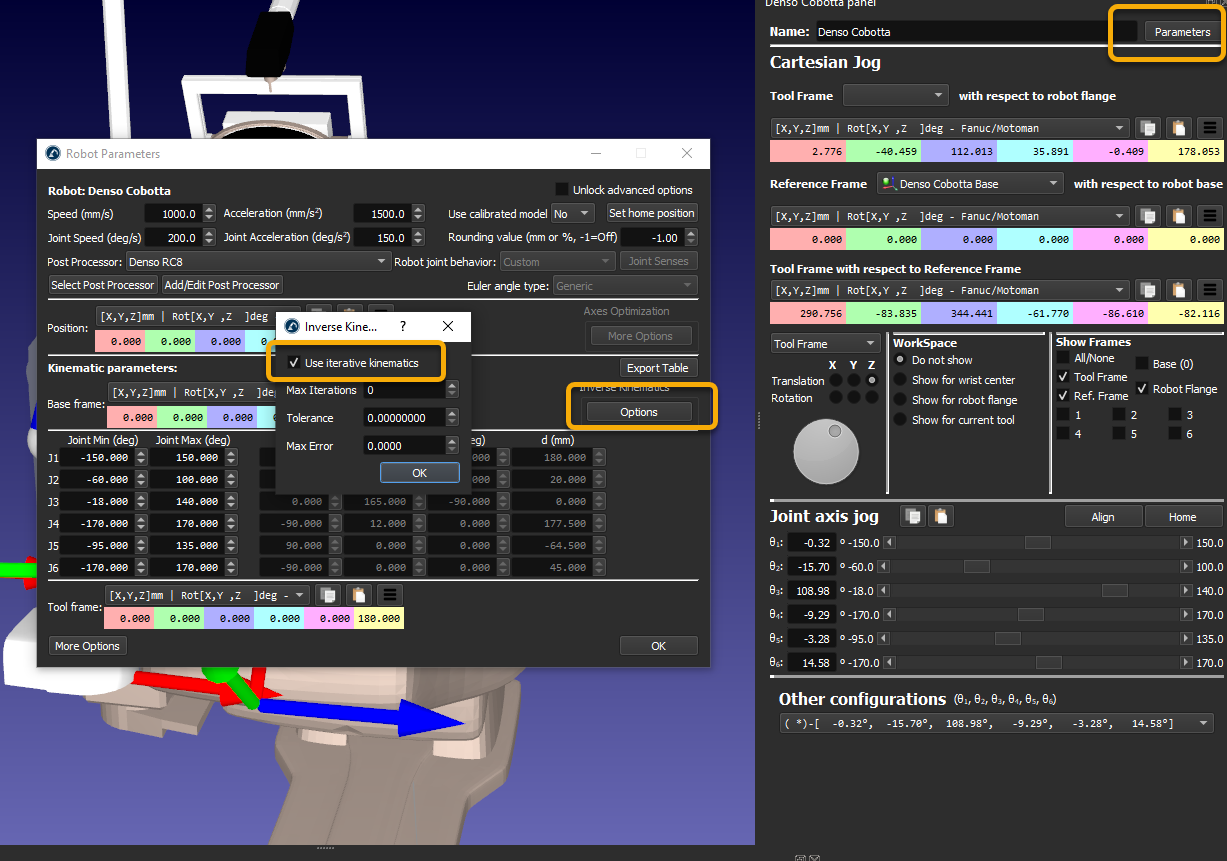Open hamburger menu for Tool Frame pose
Screen dimensions: 1227x861
1210,128
